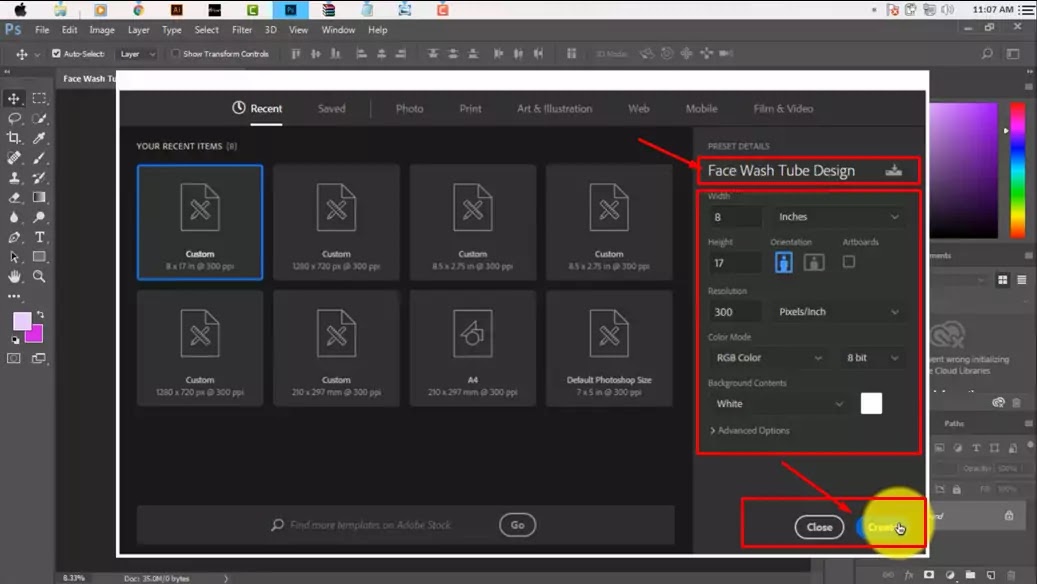Select the Crop tool
The height and width of the screenshot is (584, 1037).
[13, 138]
